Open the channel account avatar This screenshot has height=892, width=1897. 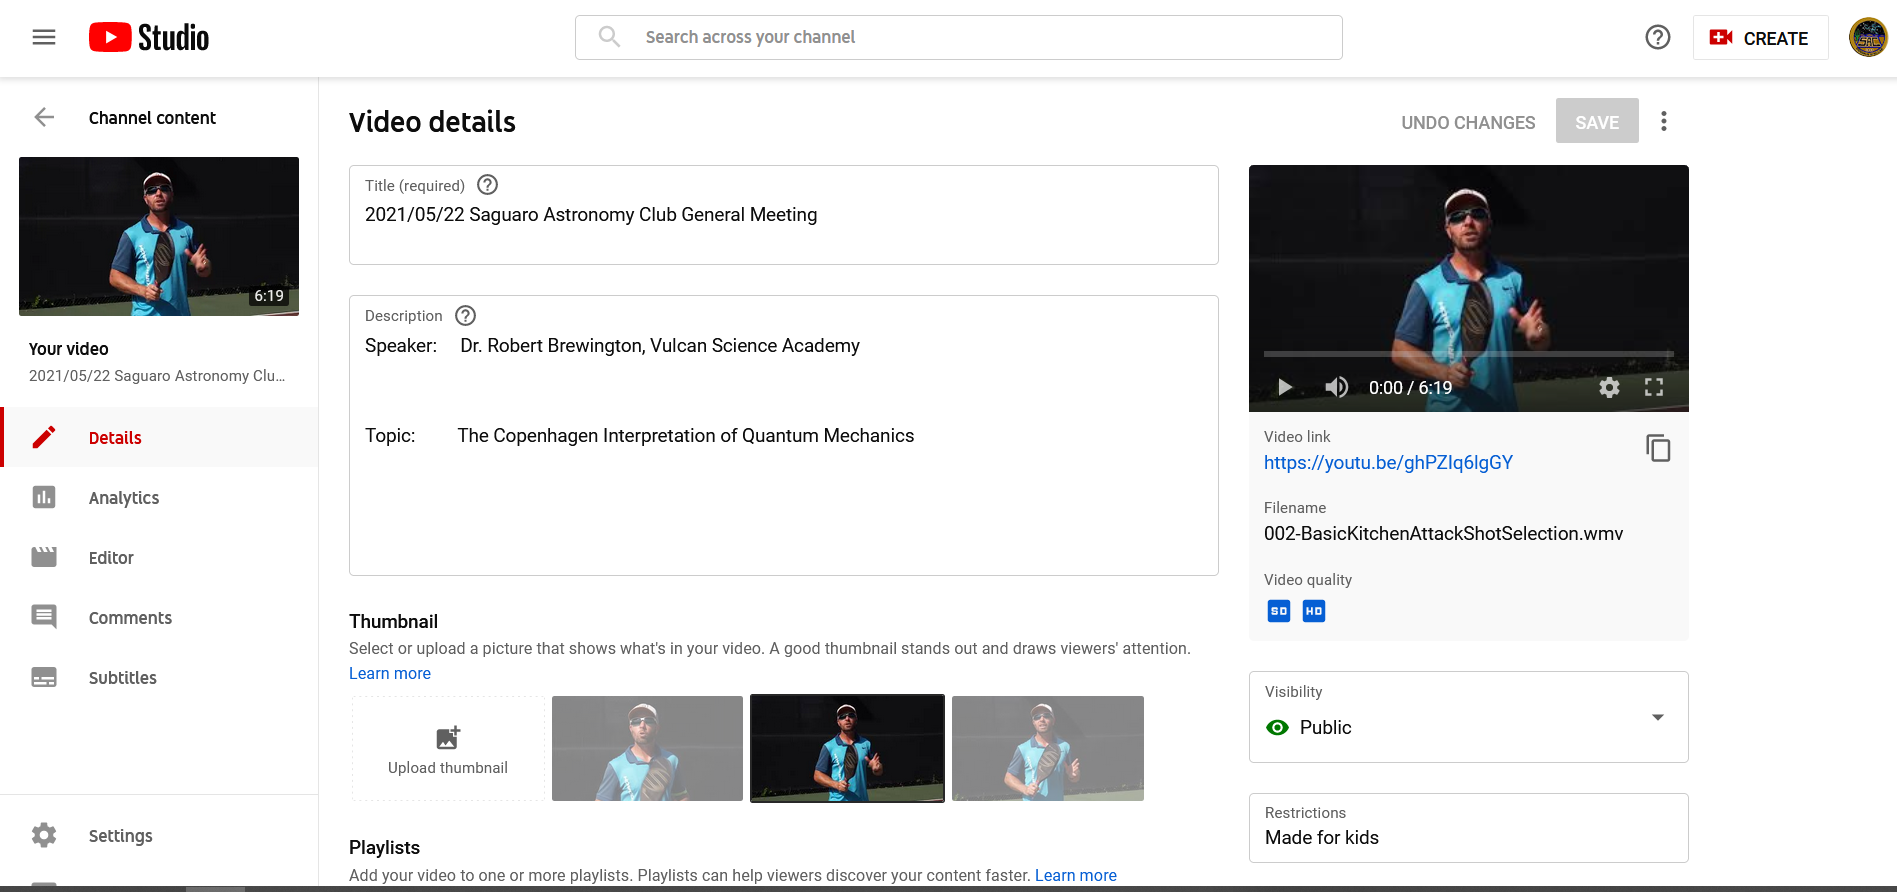[x=1867, y=38]
